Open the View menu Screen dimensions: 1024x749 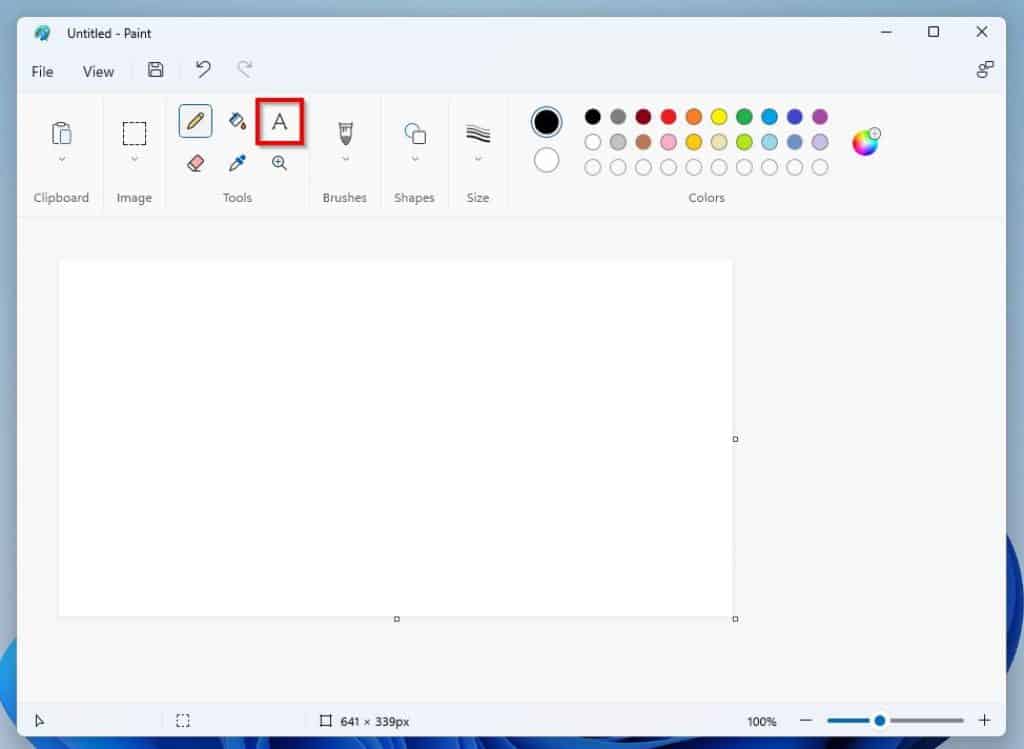point(98,71)
